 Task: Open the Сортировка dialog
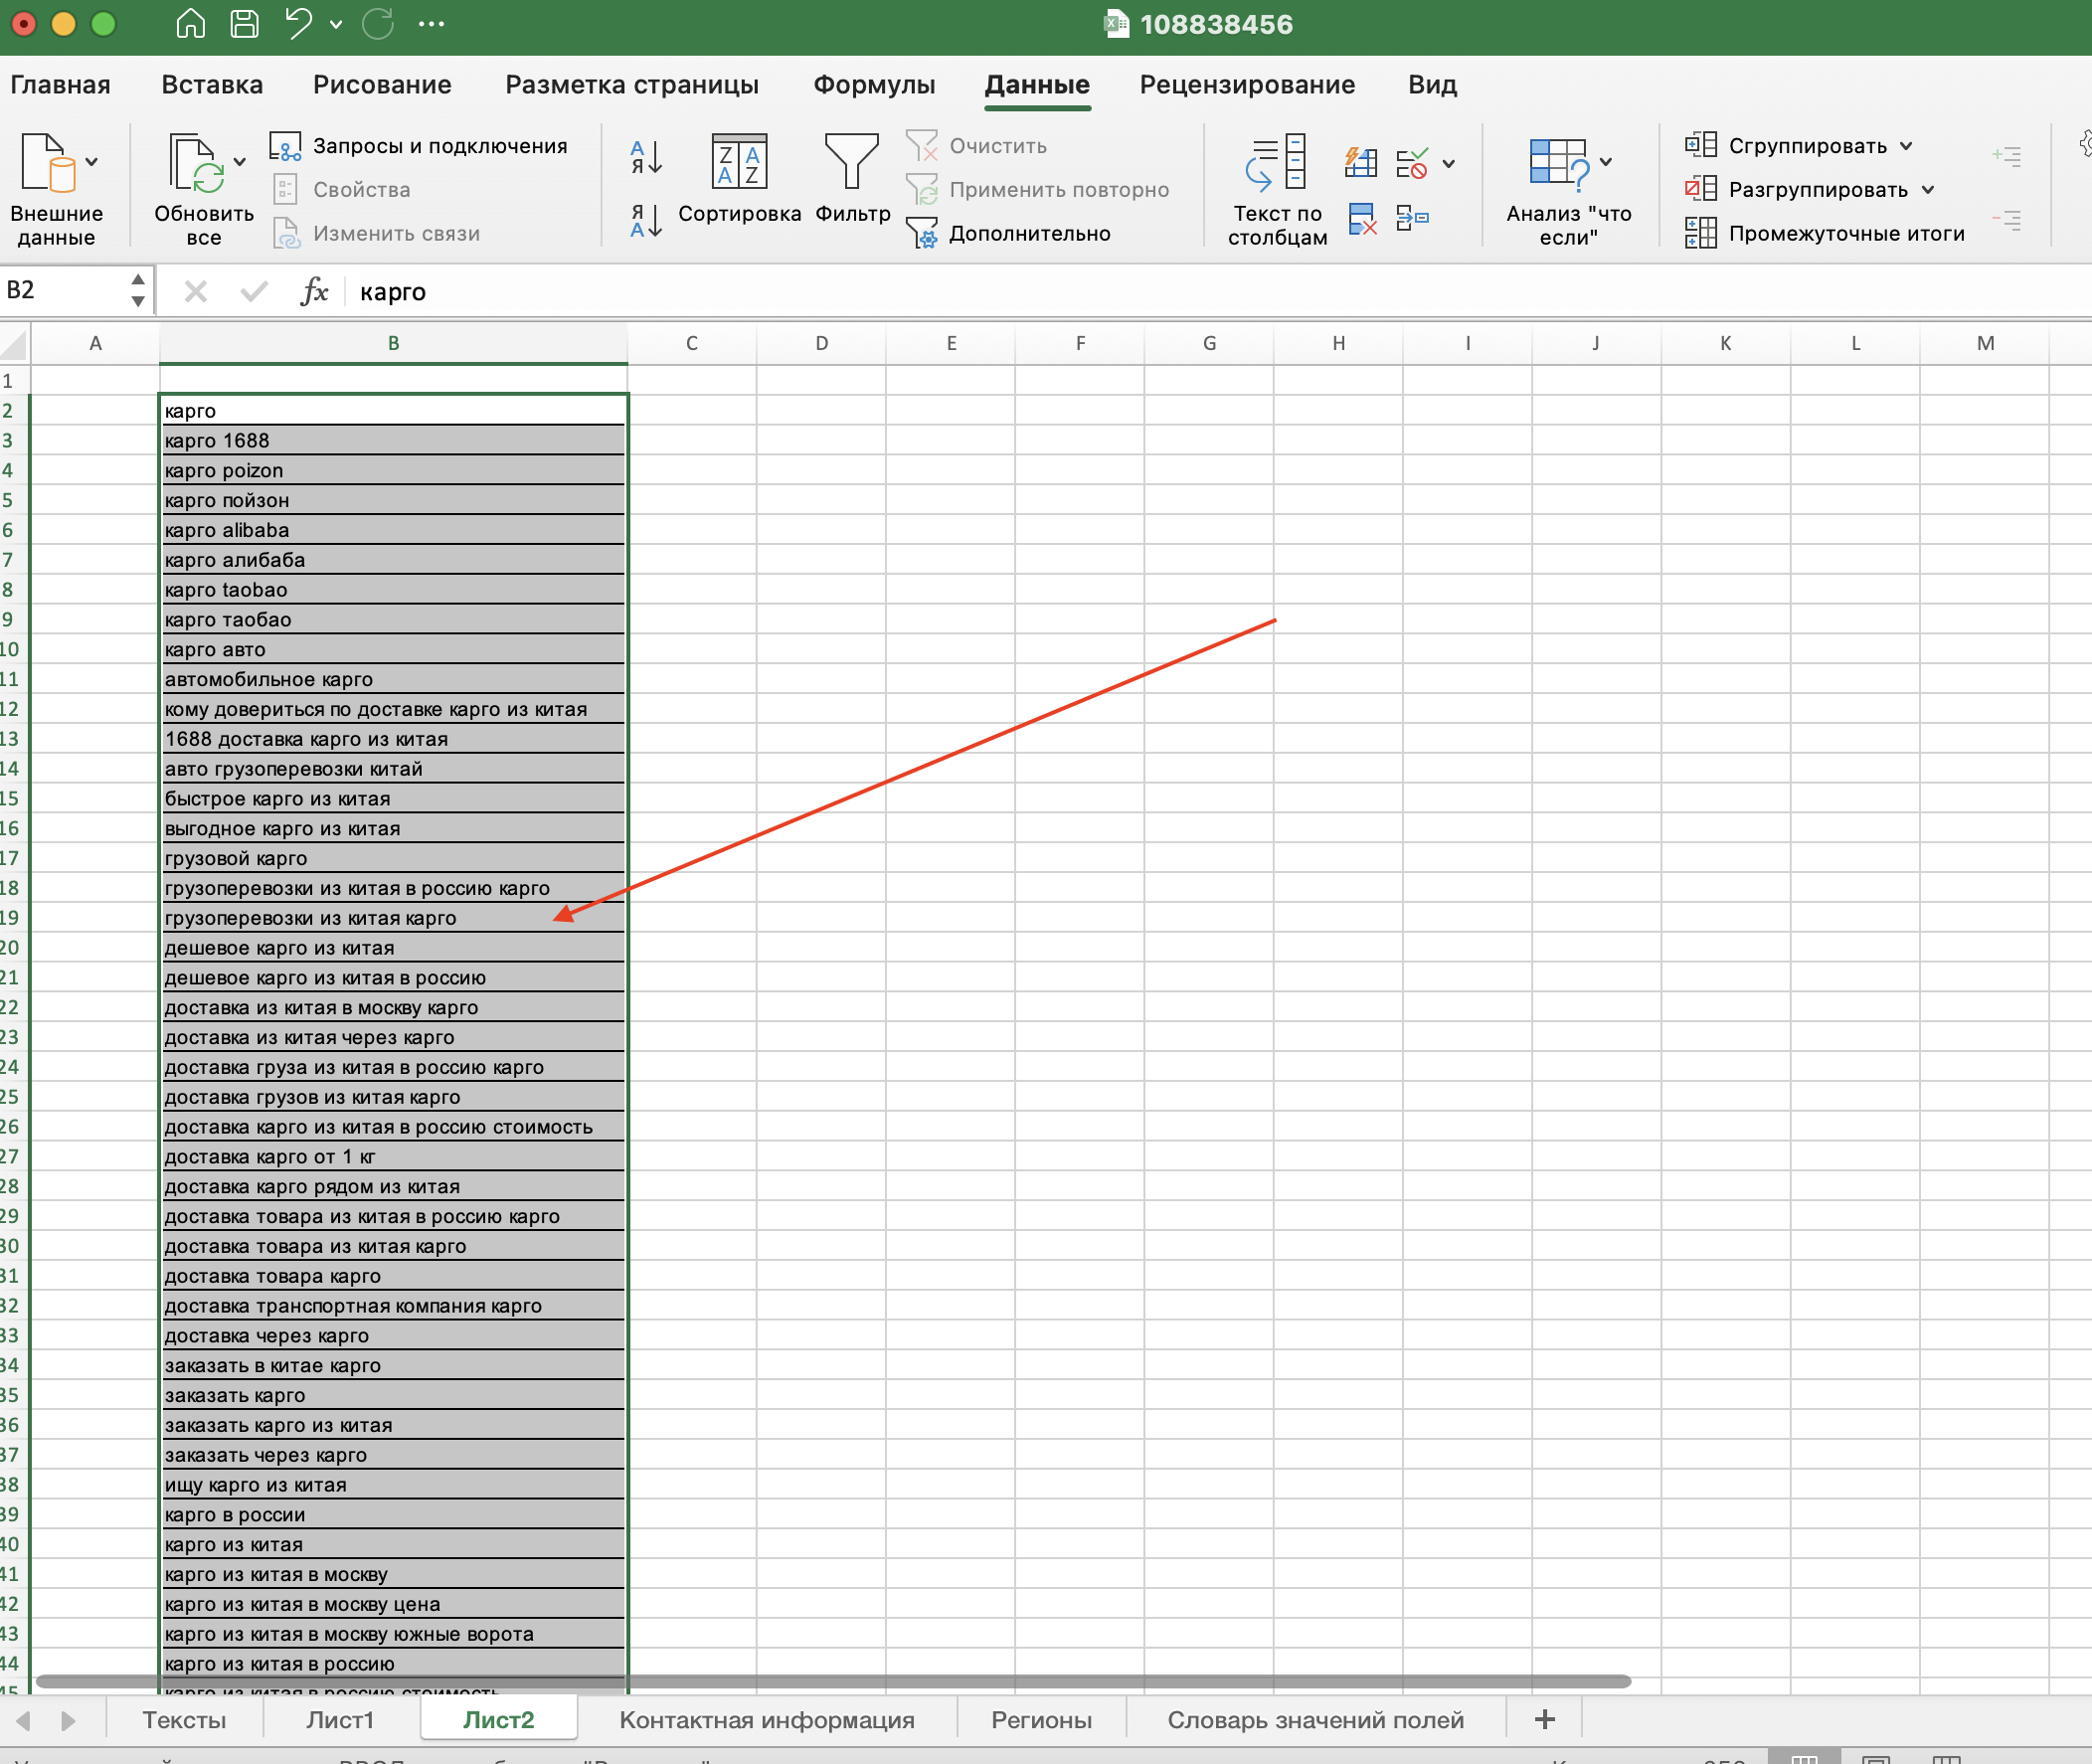click(739, 179)
